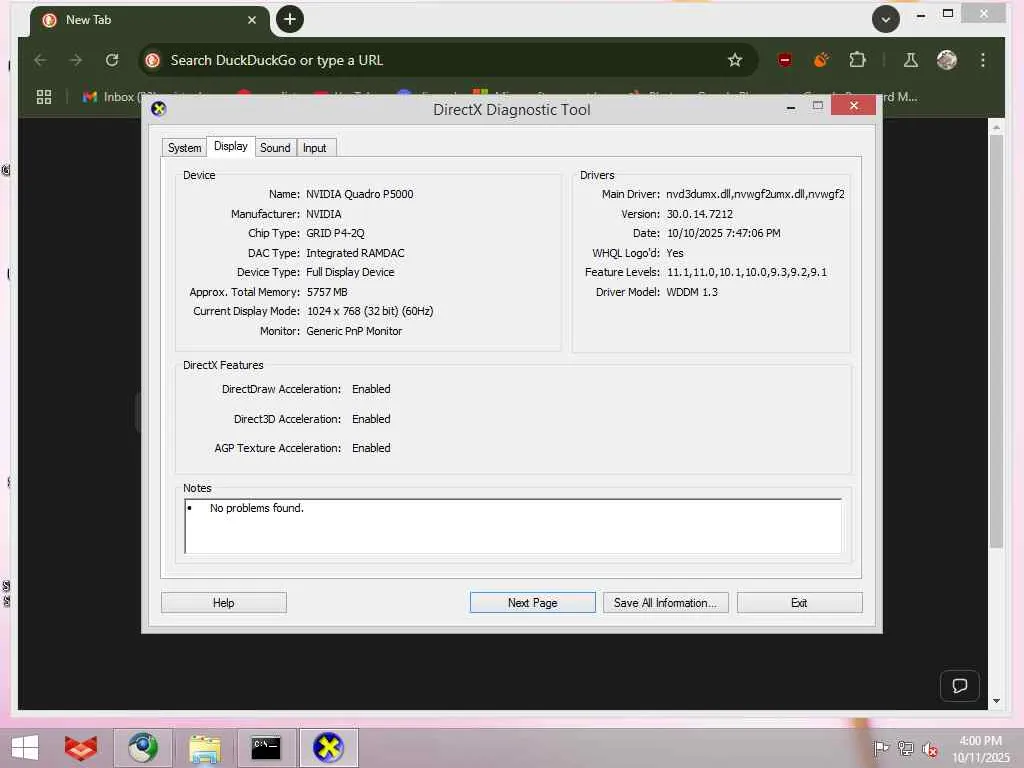Viewport: 1024px width, 768px height.
Task: Open the taskbar clock and date
Action: [x=980, y=749]
